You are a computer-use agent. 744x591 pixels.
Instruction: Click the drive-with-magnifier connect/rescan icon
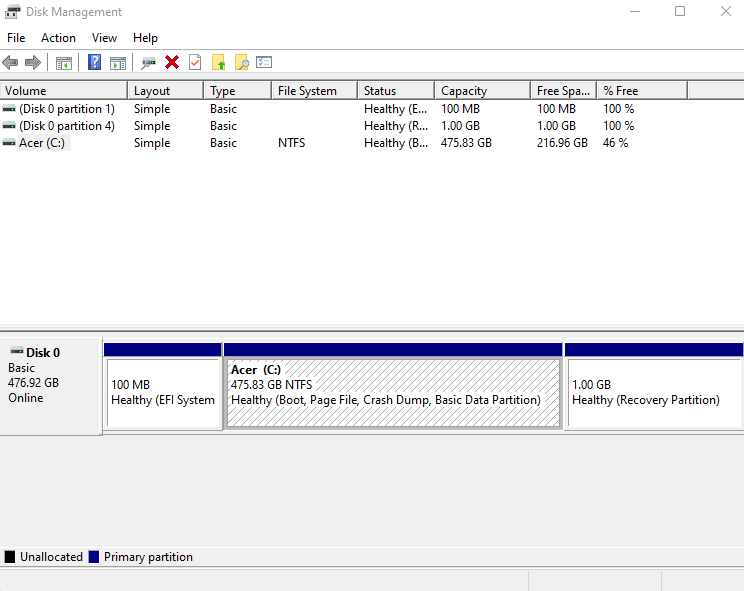pos(148,63)
